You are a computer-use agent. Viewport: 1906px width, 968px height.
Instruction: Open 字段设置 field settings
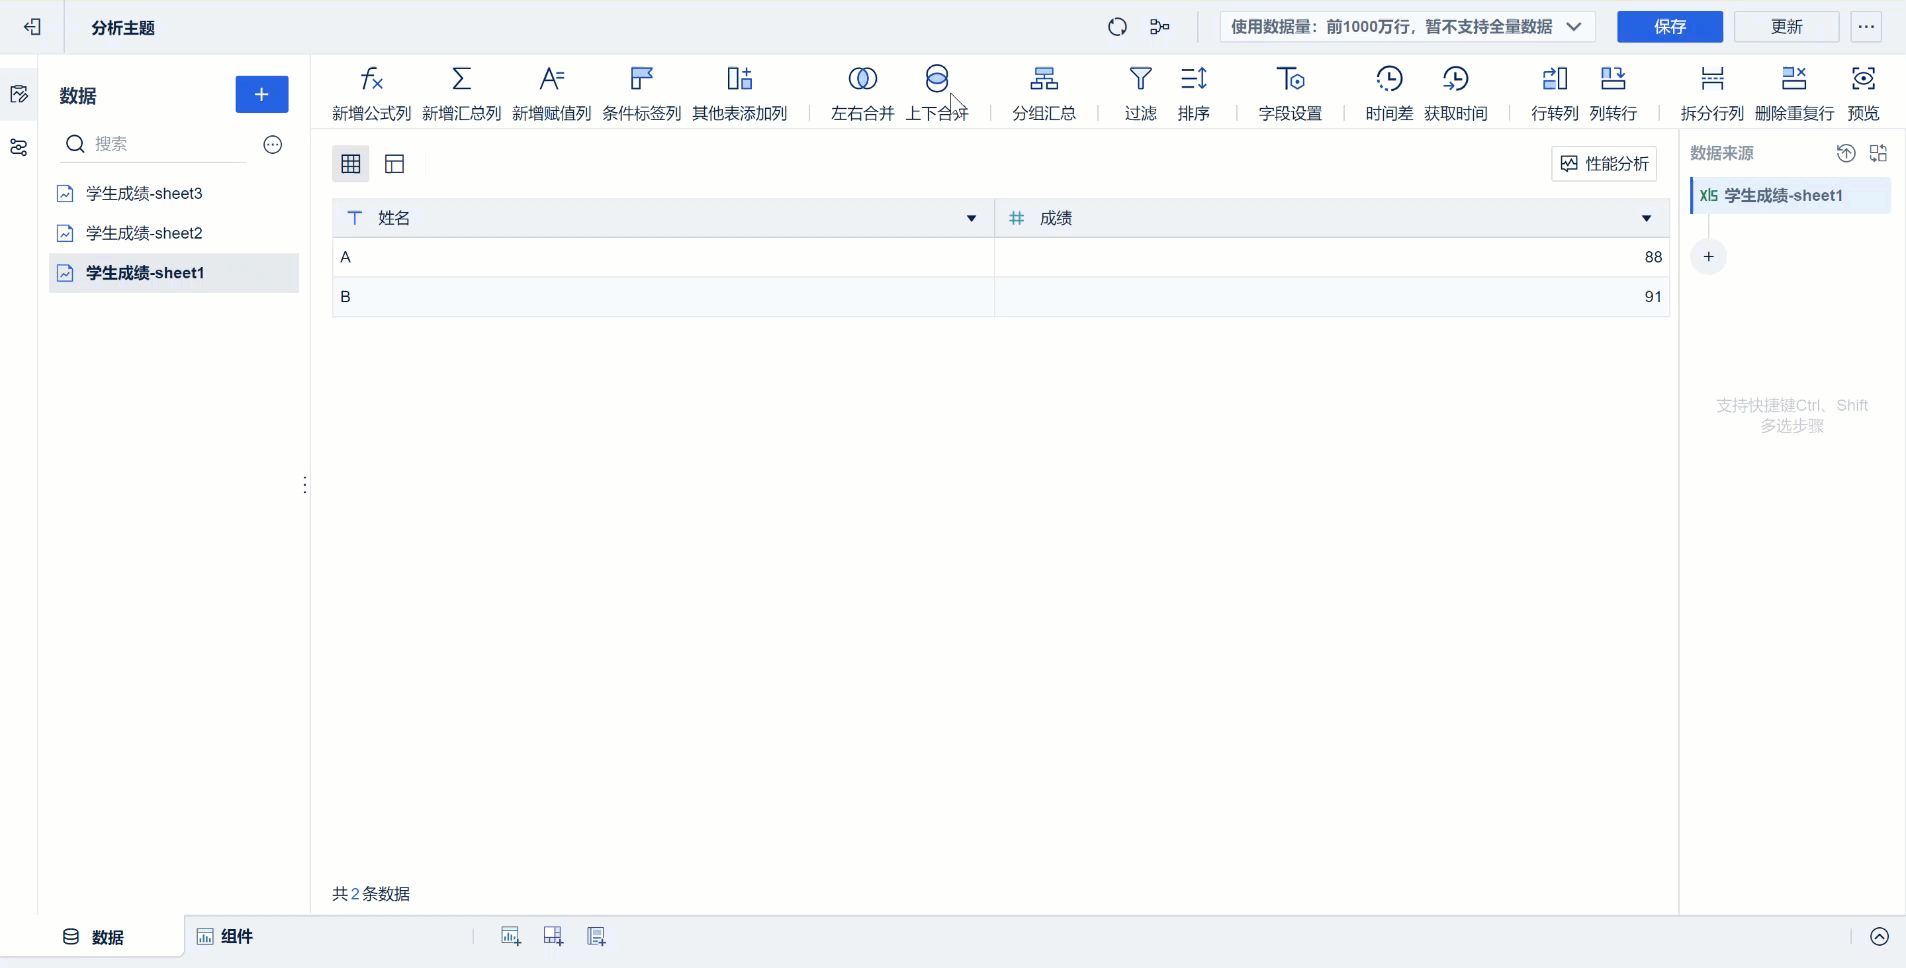1291,92
